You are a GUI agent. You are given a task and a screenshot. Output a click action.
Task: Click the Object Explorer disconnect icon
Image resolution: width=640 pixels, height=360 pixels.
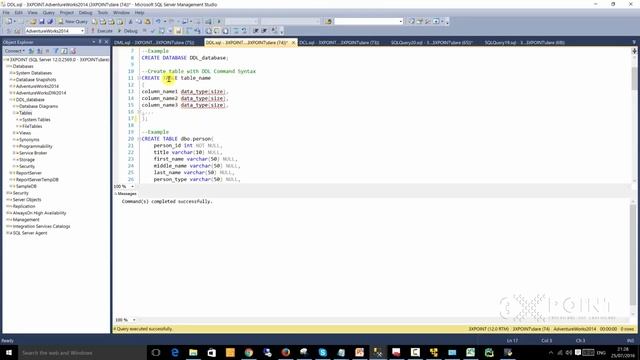40,51
